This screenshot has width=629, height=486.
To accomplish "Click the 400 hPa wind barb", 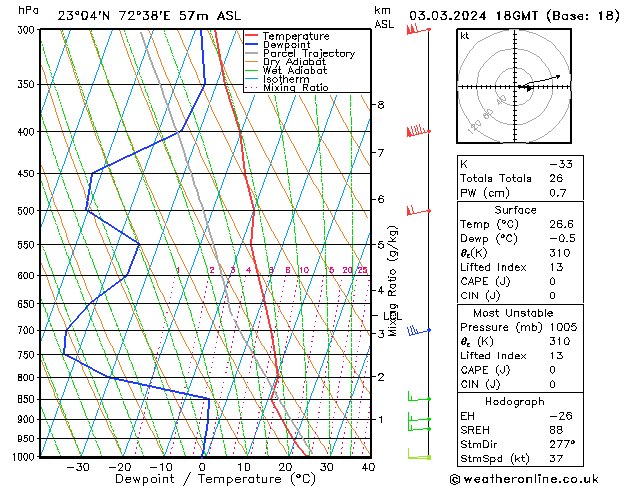I will click(418, 131).
